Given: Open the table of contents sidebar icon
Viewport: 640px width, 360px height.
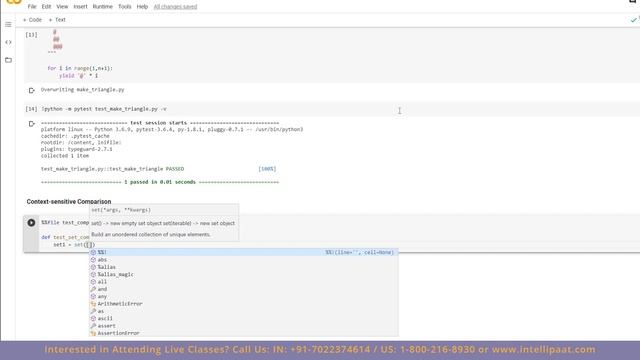Looking at the screenshot, I should tap(8, 24).
